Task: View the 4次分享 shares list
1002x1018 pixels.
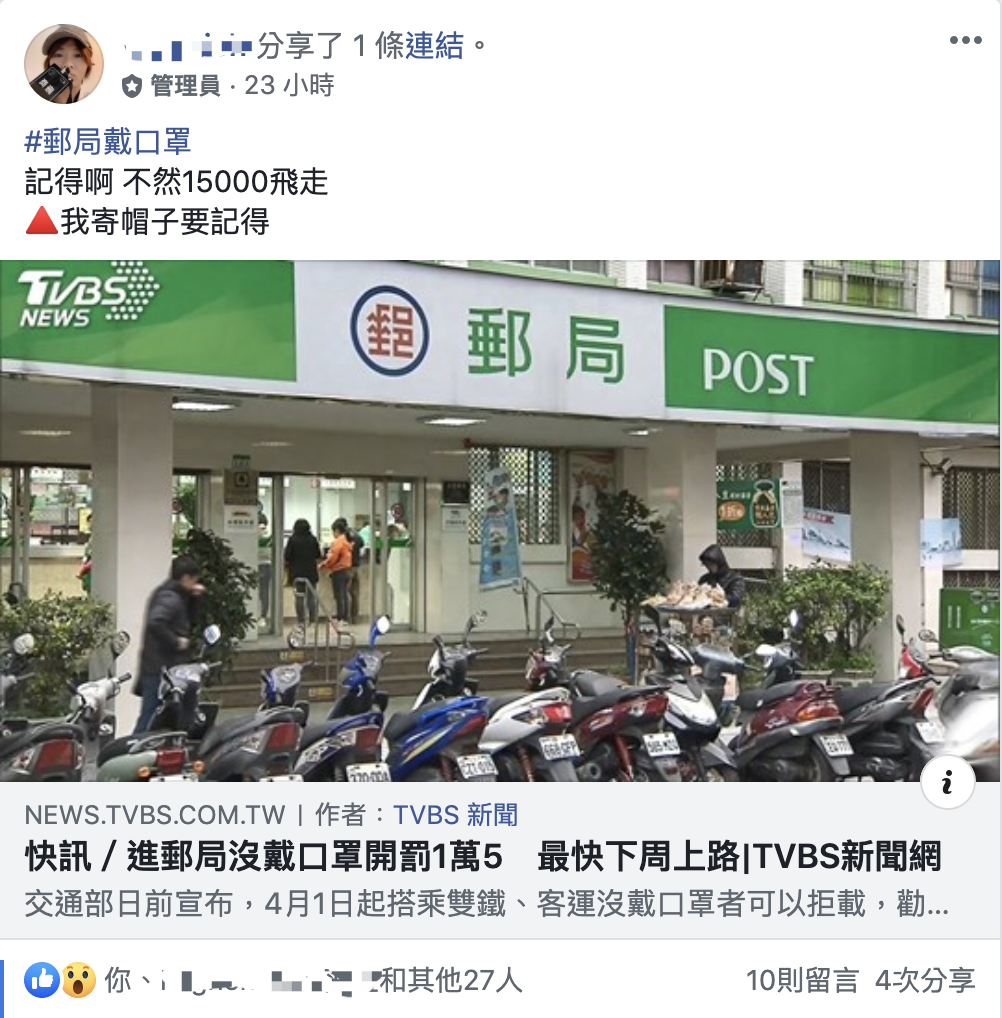Action: 925,980
